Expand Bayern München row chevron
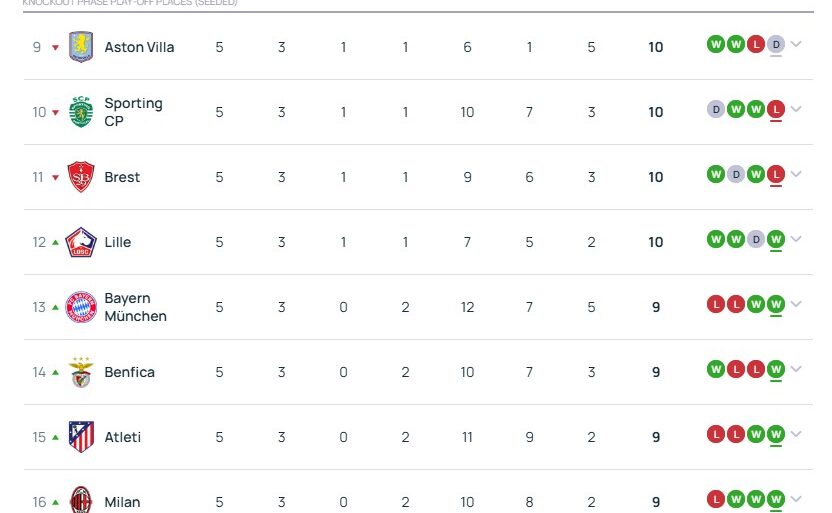Image resolution: width=832 pixels, height=513 pixels. (796, 304)
